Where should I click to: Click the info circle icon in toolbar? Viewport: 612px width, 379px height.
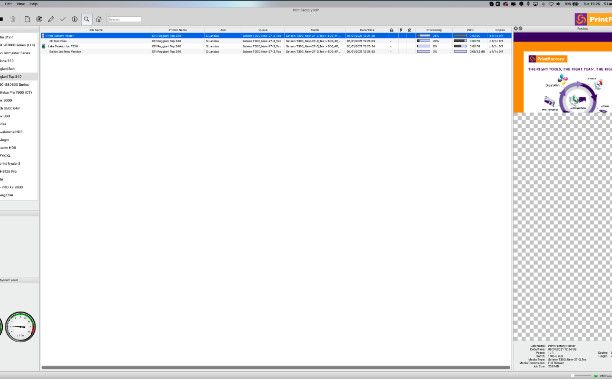tap(75, 19)
